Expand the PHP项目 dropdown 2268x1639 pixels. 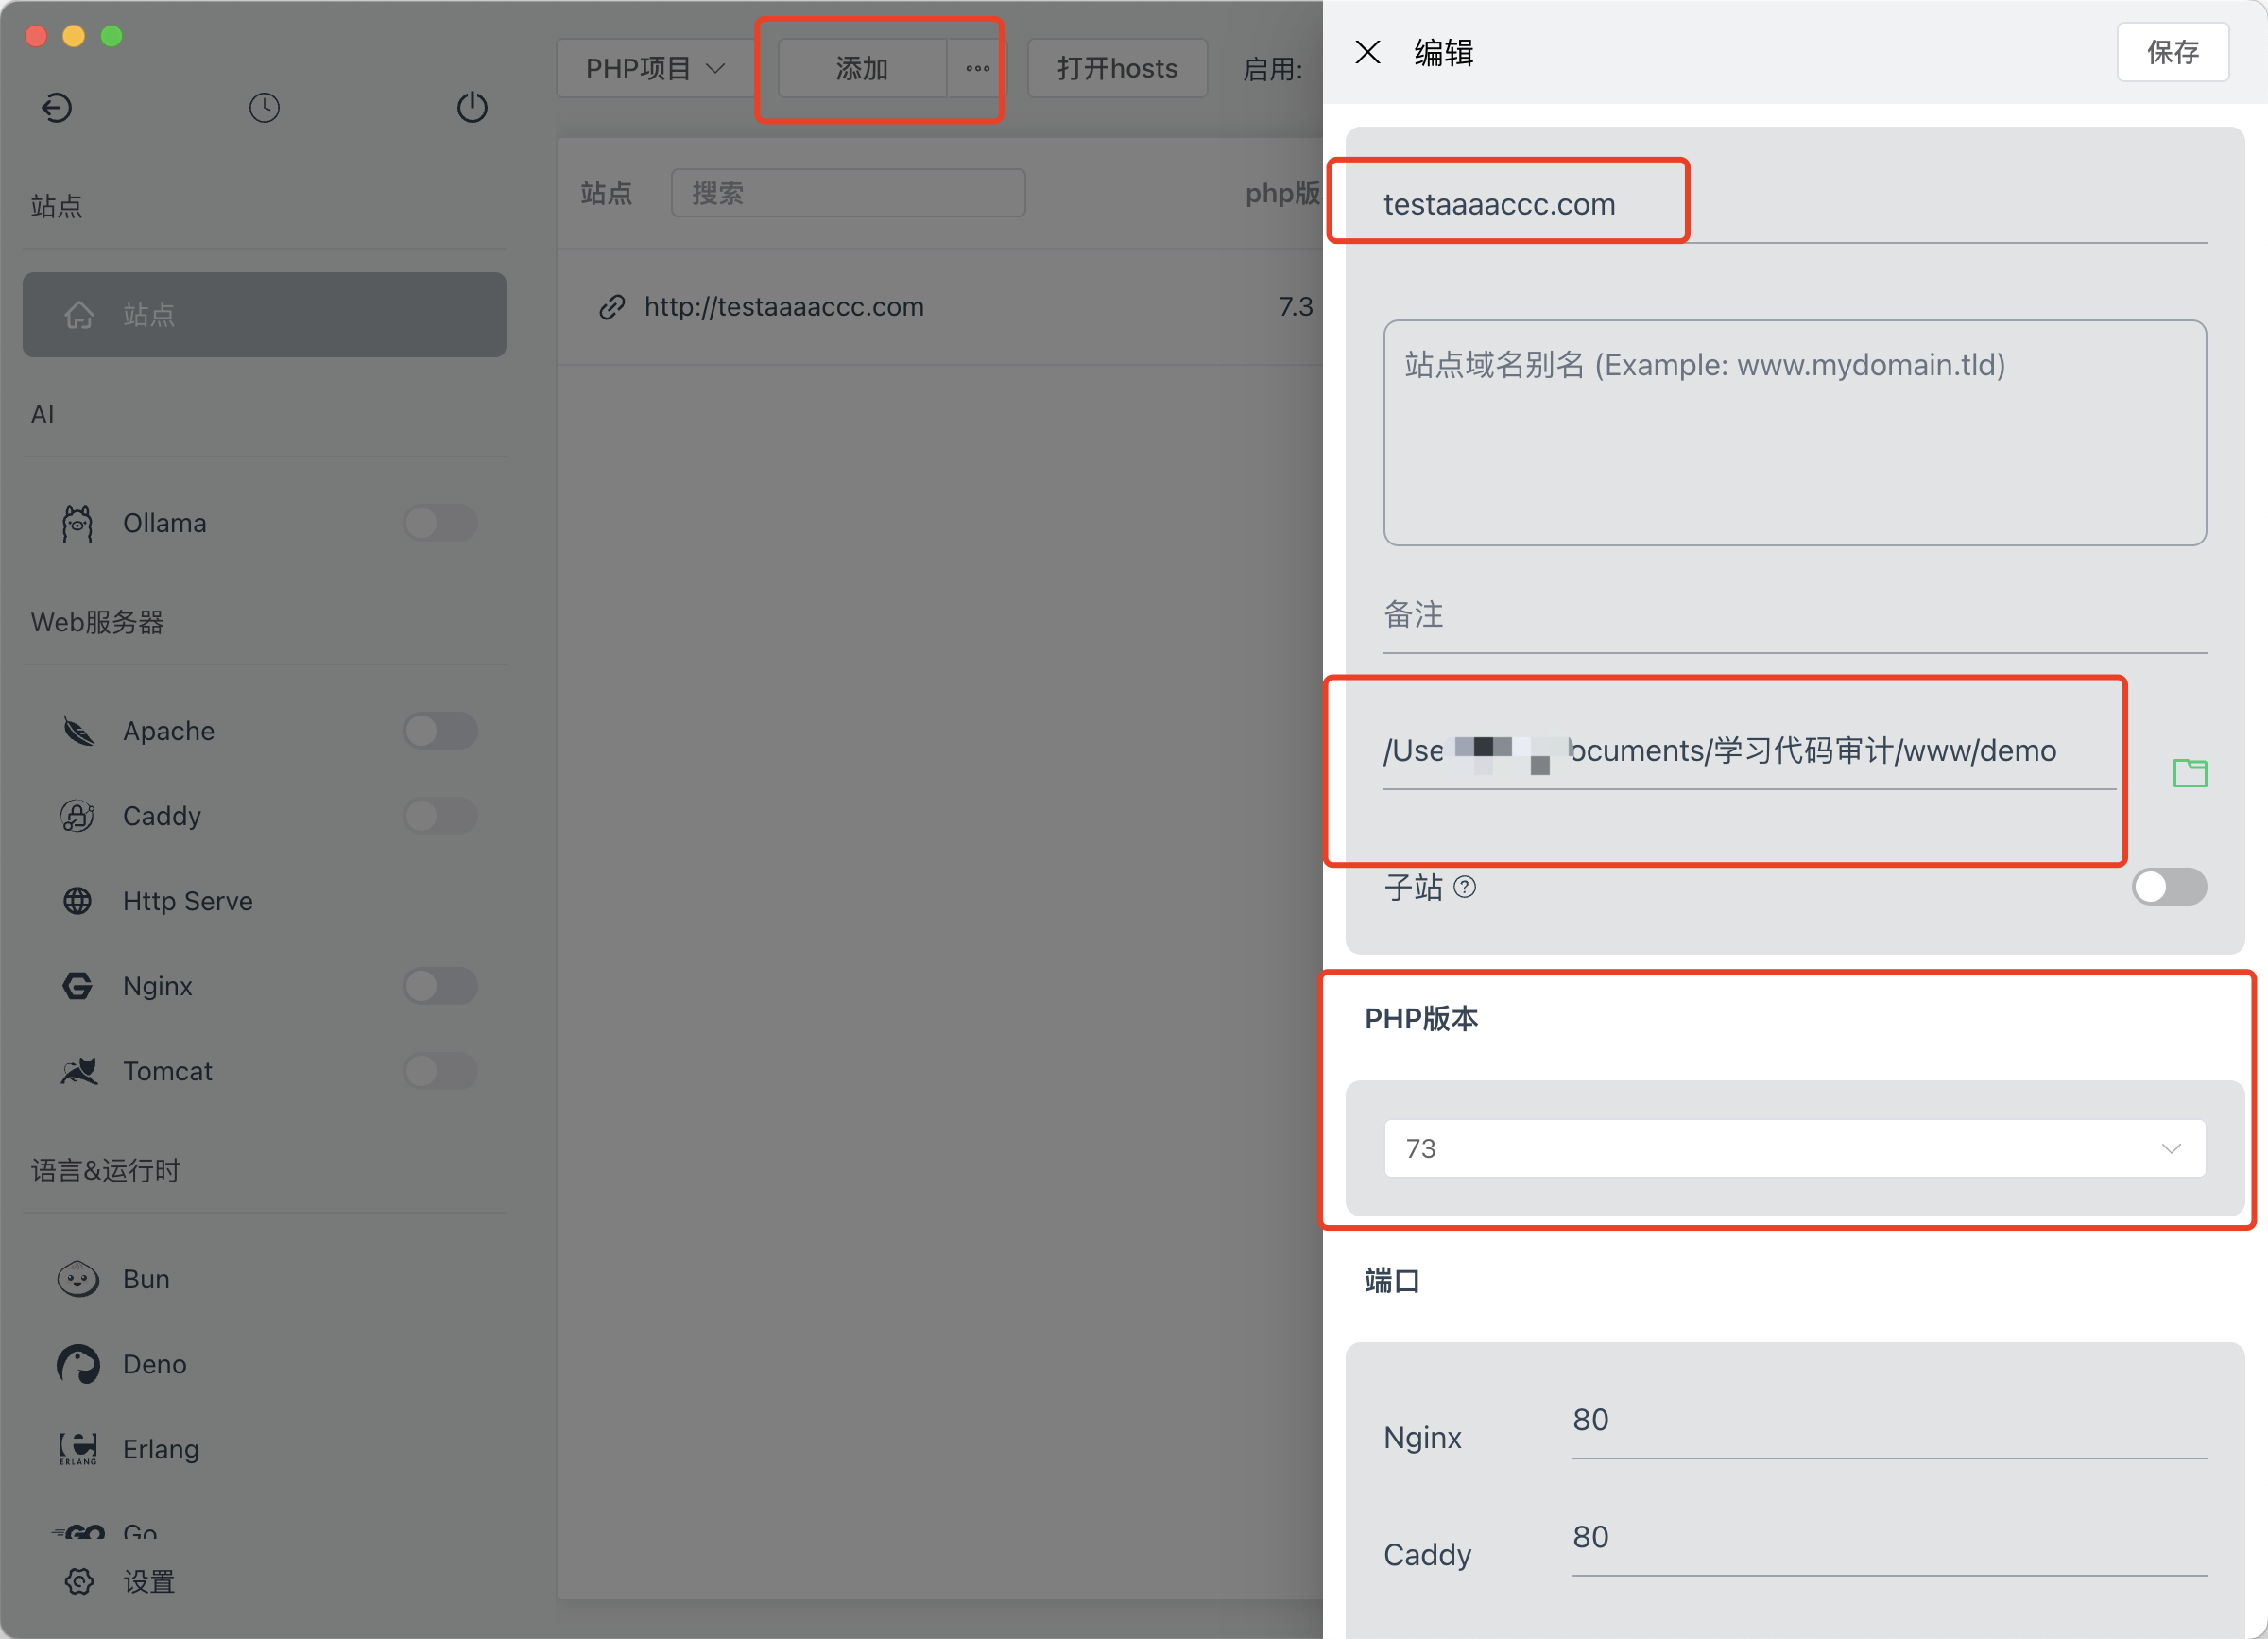(655, 69)
